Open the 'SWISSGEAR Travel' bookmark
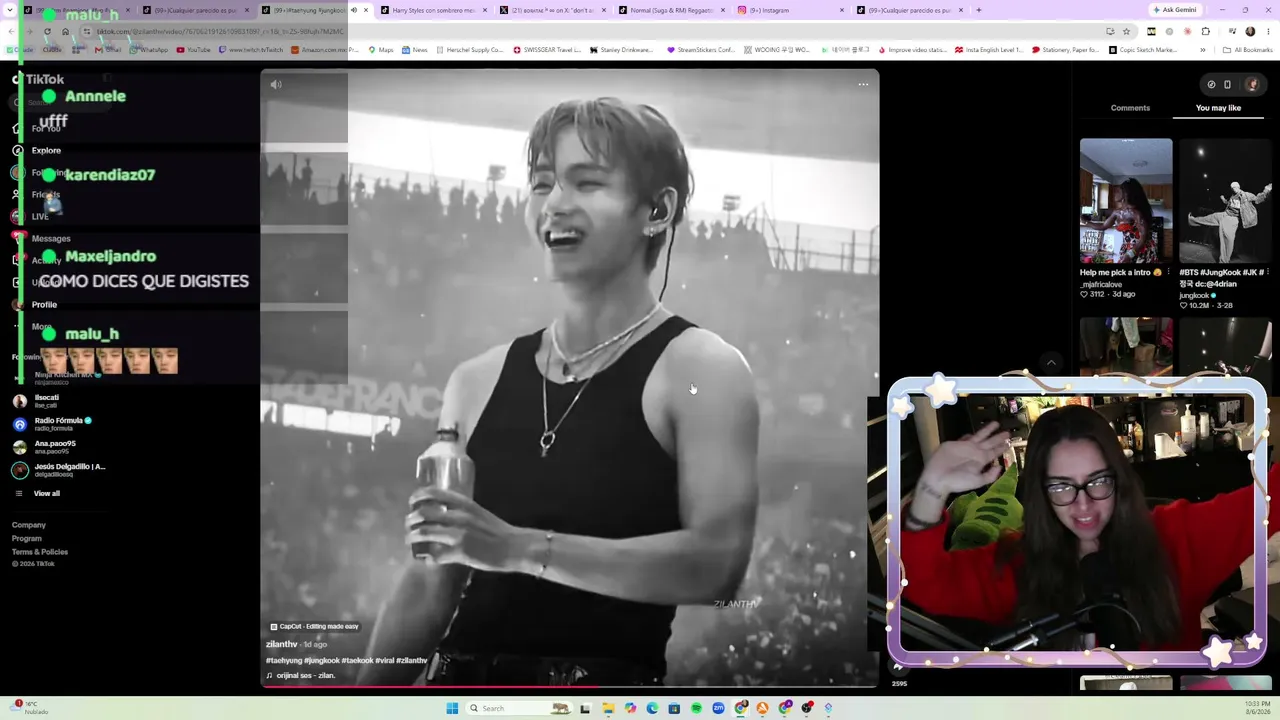 tap(547, 50)
